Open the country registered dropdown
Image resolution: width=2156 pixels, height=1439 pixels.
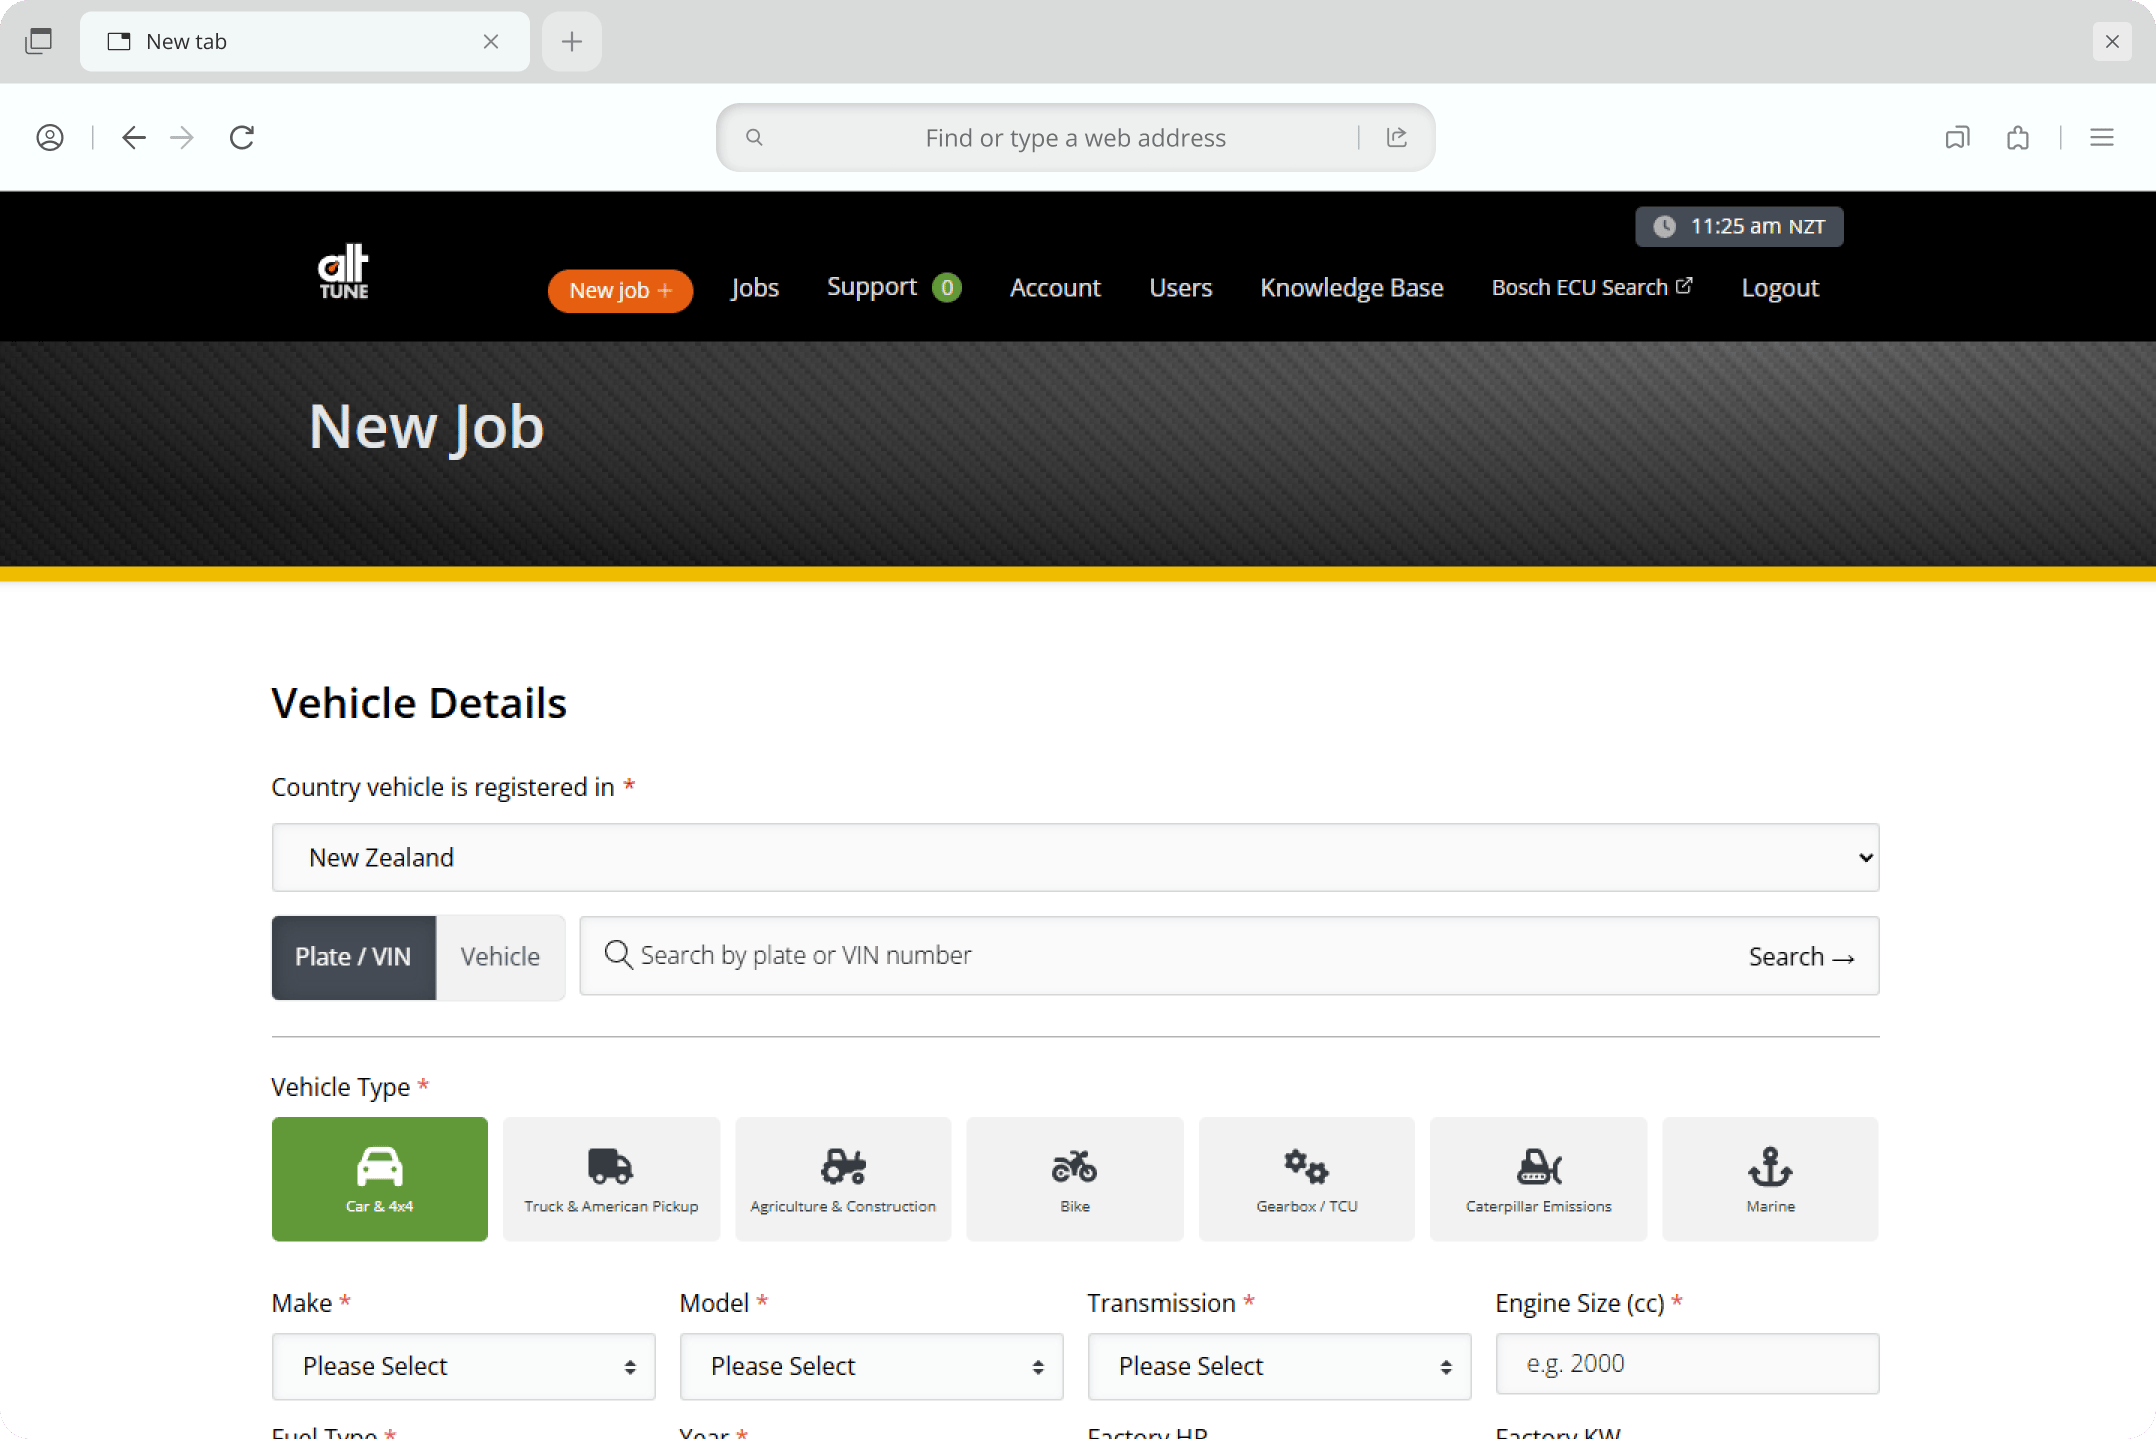point(1075,858)
